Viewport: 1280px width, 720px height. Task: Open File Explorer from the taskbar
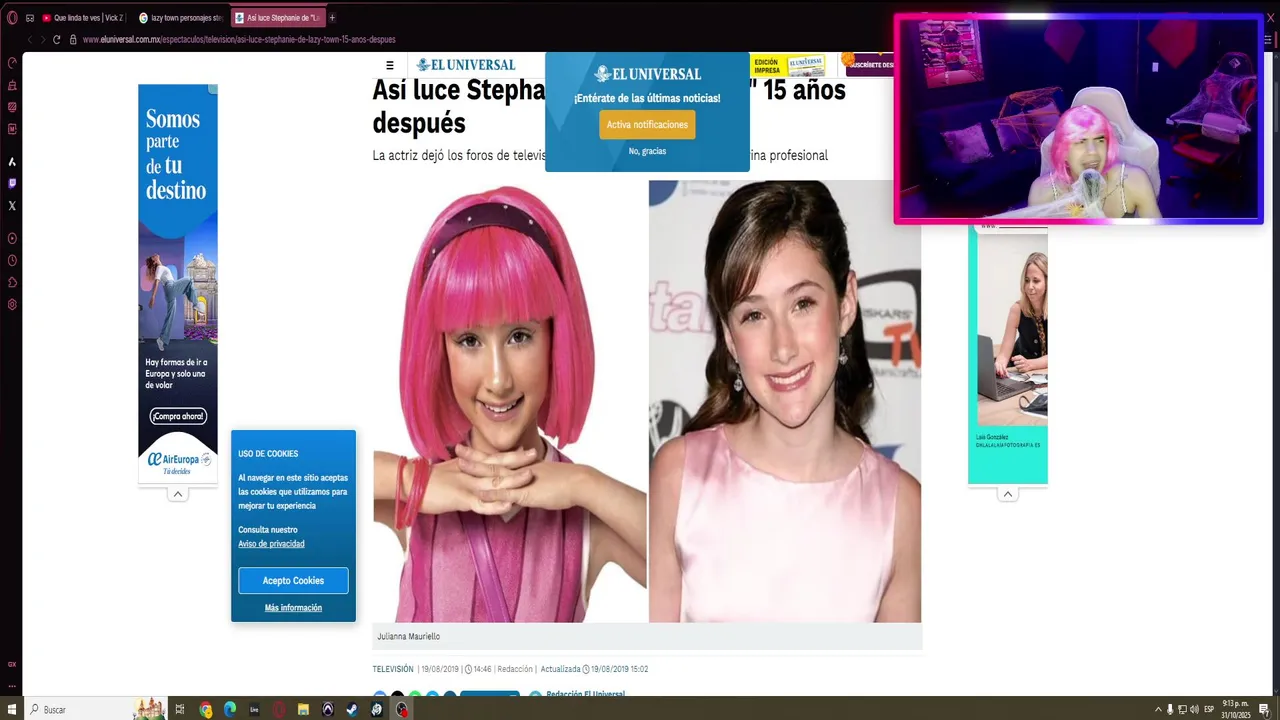303,709
